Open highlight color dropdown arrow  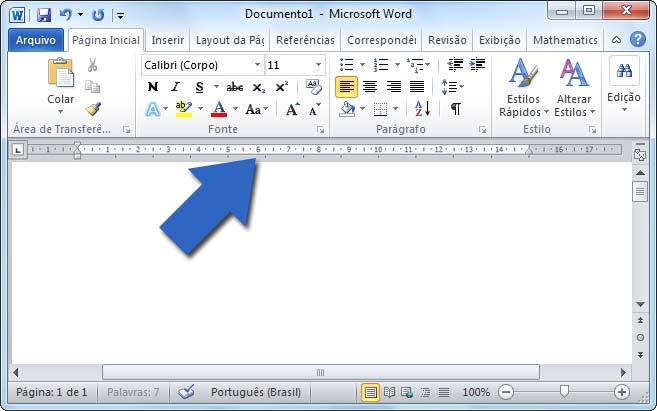point(201,109)
